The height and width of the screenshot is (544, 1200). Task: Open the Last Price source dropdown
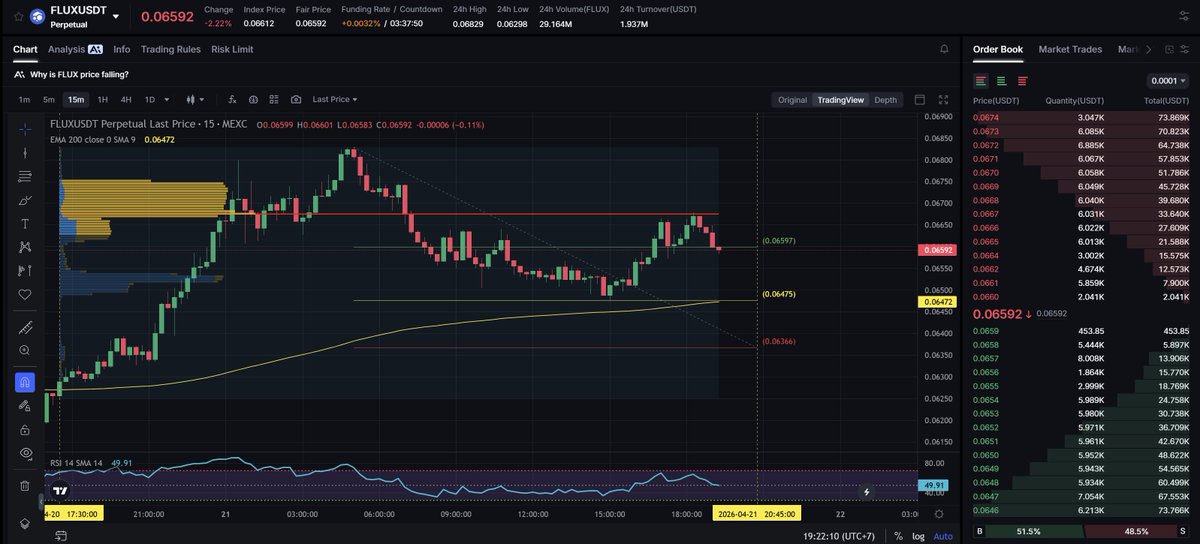[334, 100]
